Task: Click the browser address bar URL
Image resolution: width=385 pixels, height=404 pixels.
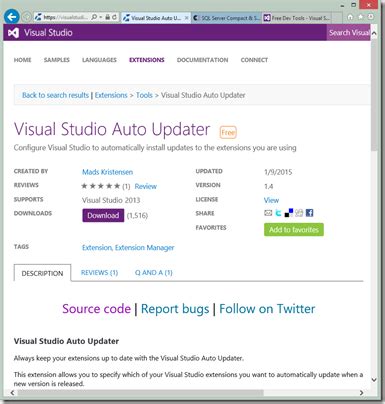Action: (x=66, y=17)
